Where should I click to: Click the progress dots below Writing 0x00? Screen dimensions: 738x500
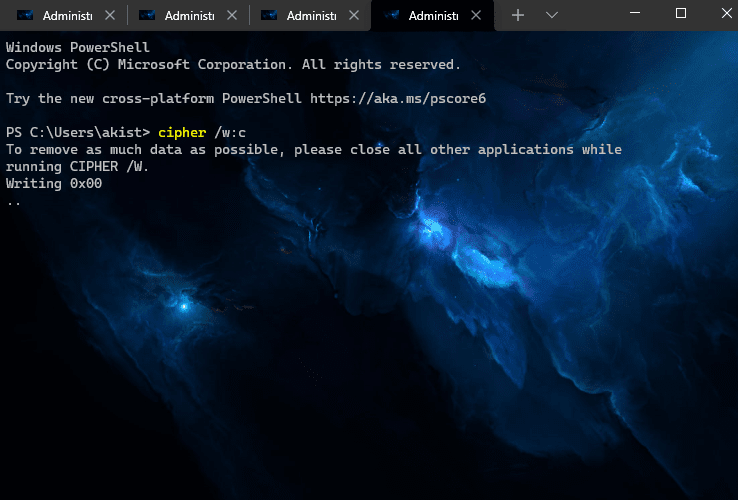click(x=14, y=203)
